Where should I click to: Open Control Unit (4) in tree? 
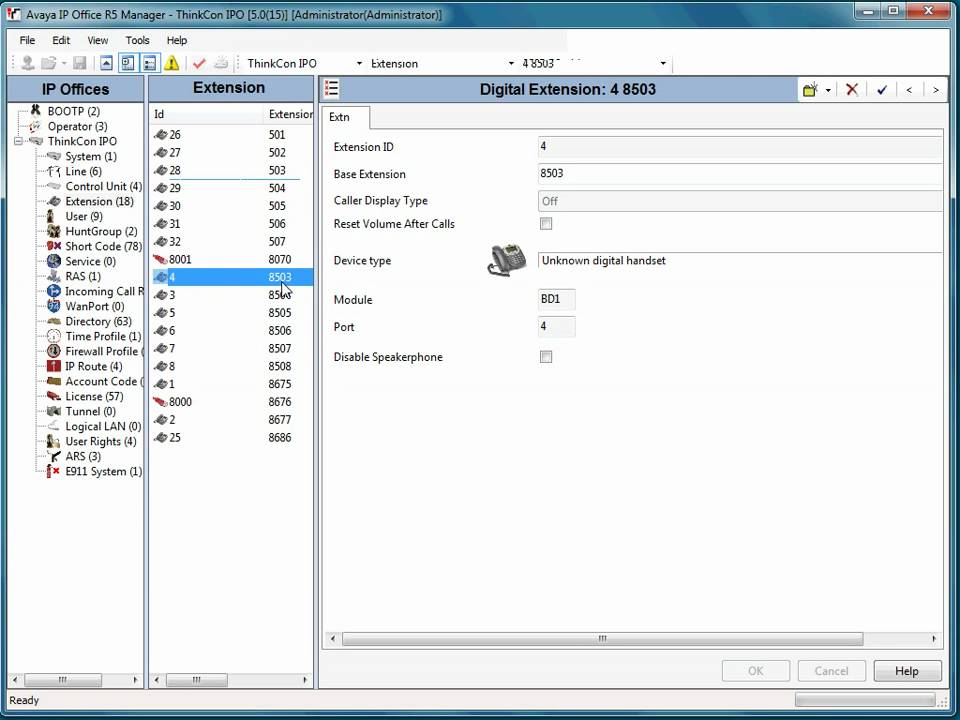click(x=103, y=187)
